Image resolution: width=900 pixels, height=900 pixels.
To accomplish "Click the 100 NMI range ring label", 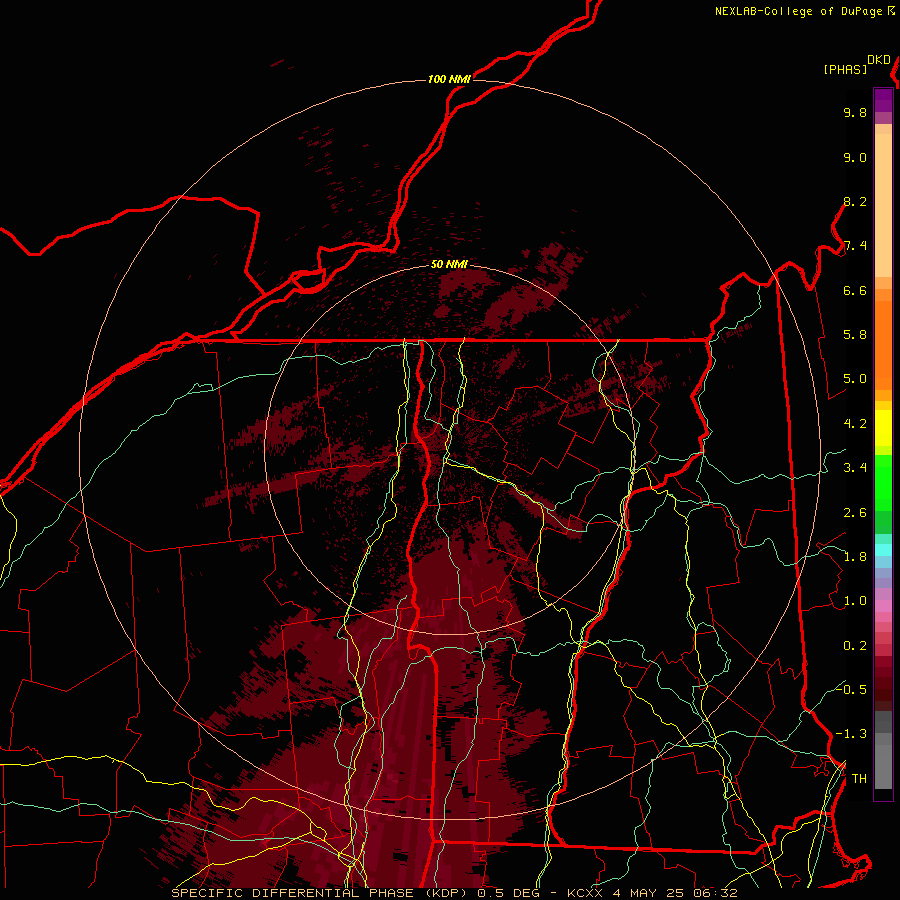I will [x=449, y=79].
